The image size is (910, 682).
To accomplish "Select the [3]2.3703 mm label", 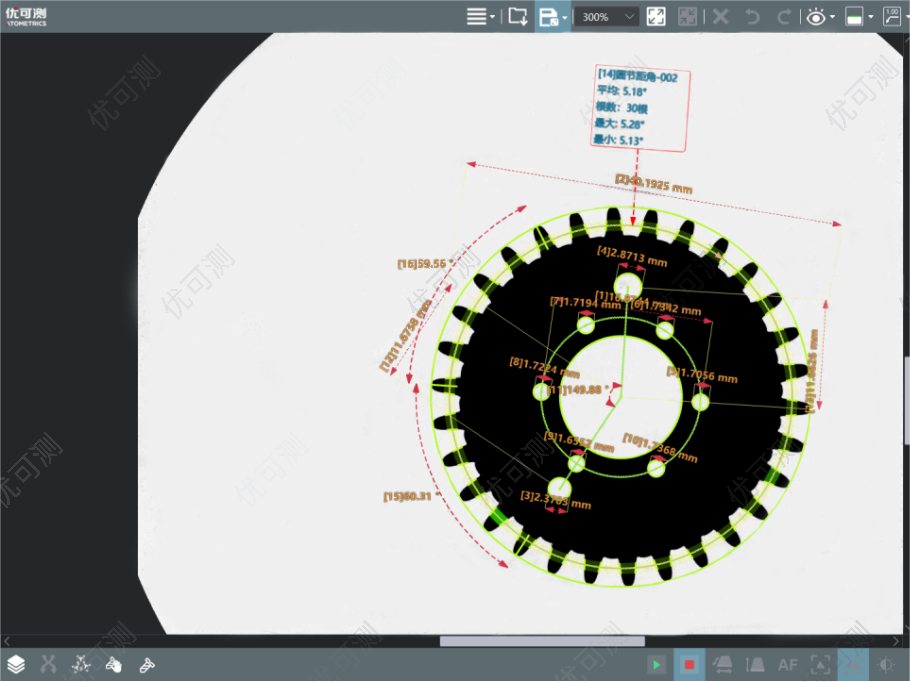I will point(555,500).
